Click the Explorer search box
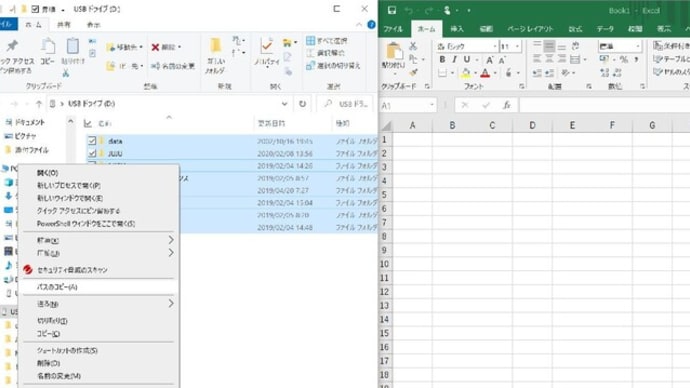 [x=345, y=104]
